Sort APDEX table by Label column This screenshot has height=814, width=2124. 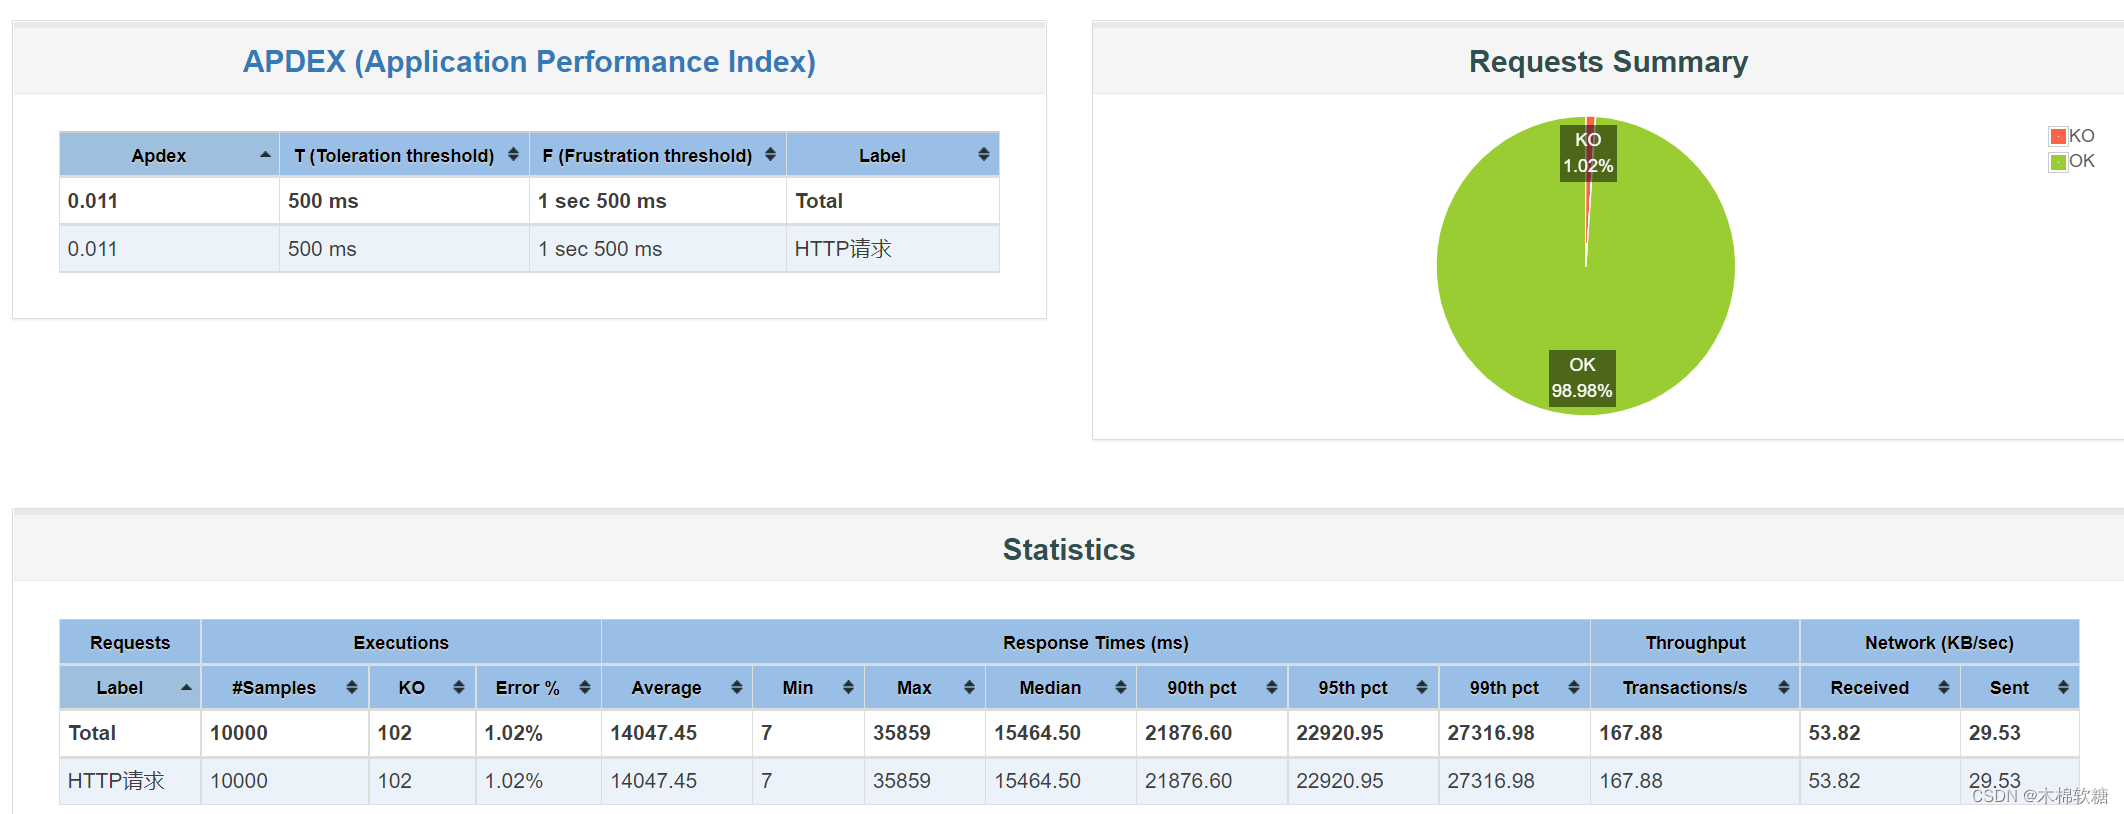pos(893,155)
